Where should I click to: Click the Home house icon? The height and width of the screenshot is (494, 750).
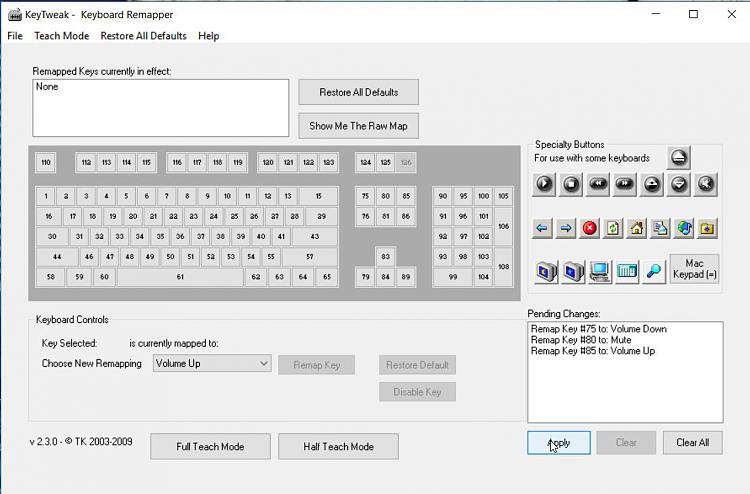[x=637, y=228]
